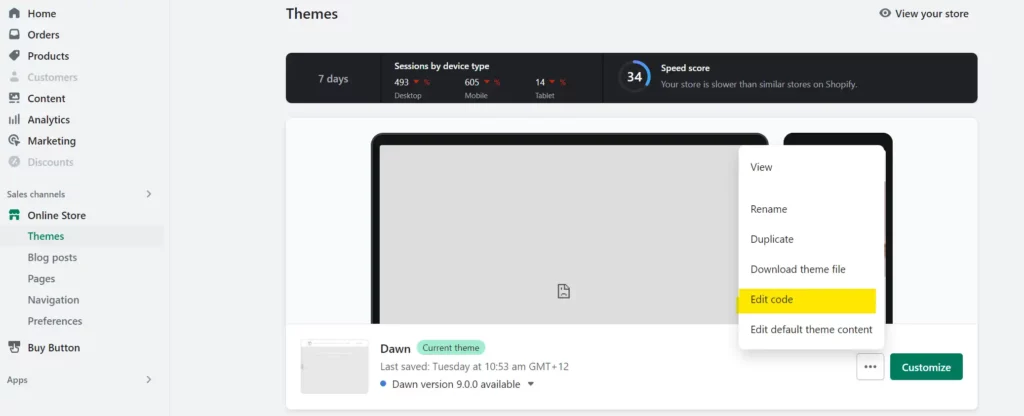Open Content in the sidebar
The height and width of the screenshot is (416, 1024).
click(46, 99)
